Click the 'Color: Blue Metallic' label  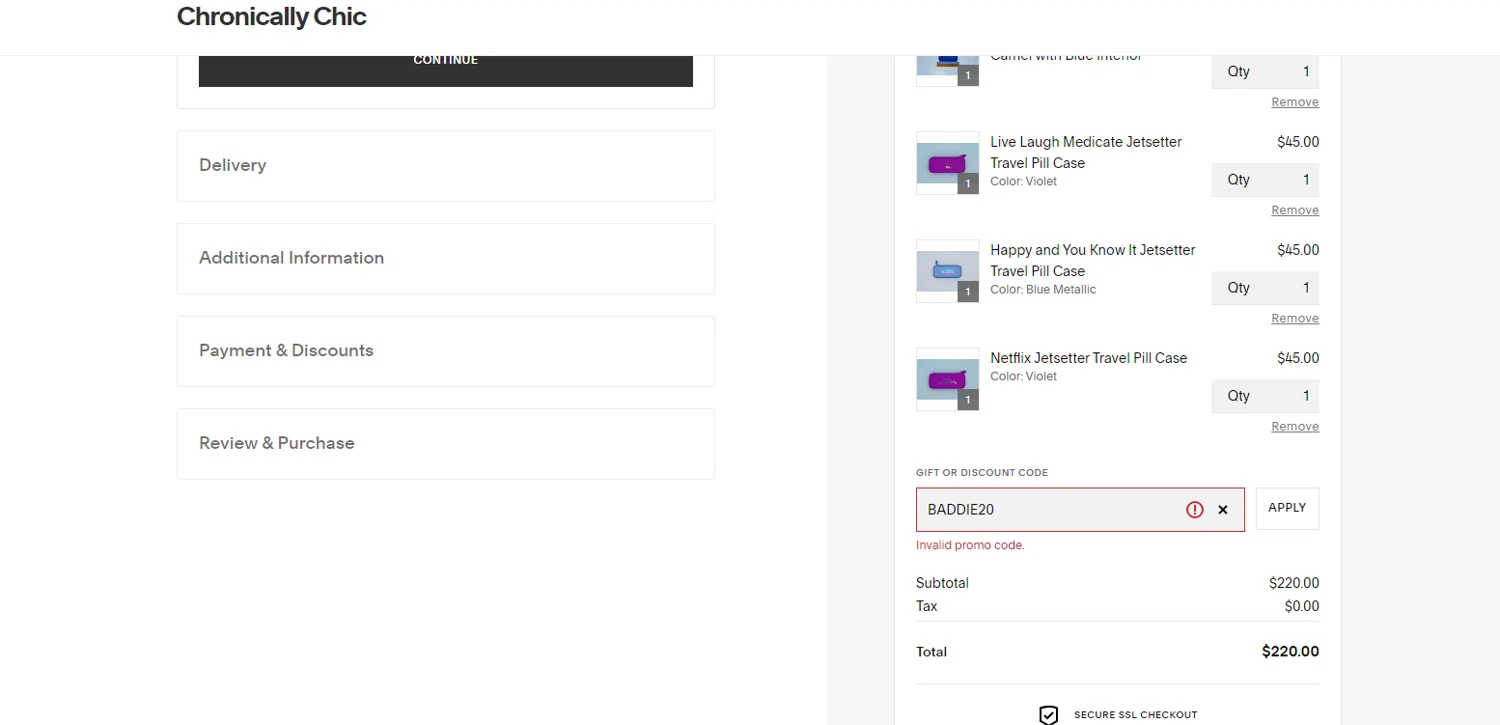coord(1043,290)
